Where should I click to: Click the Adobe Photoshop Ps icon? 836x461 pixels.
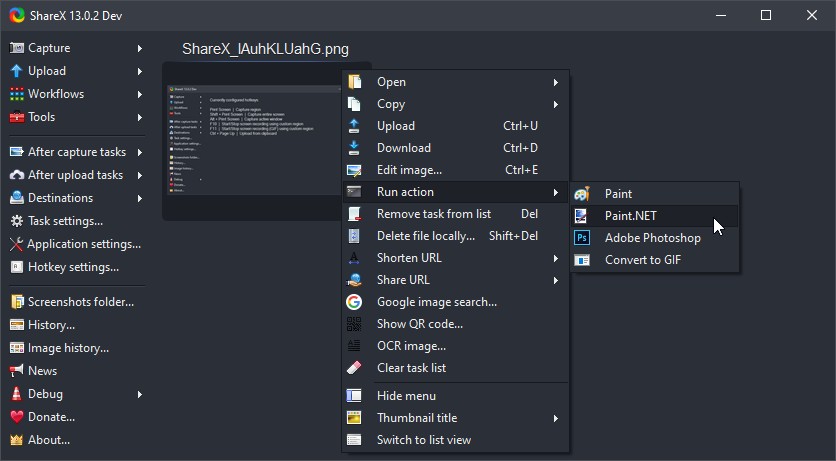[582, 238]
